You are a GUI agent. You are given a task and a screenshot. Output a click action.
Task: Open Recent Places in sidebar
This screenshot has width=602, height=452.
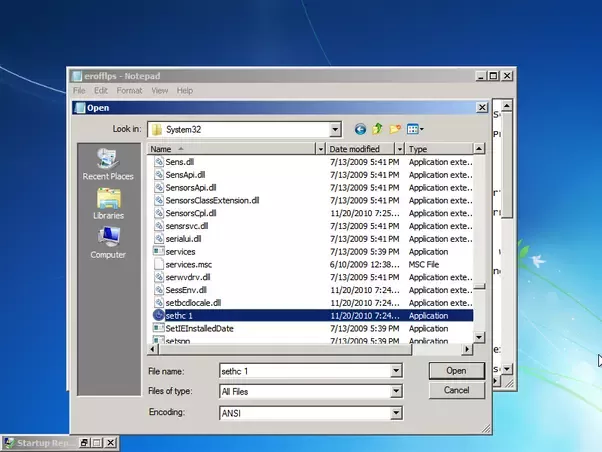(x=108, y=164)
